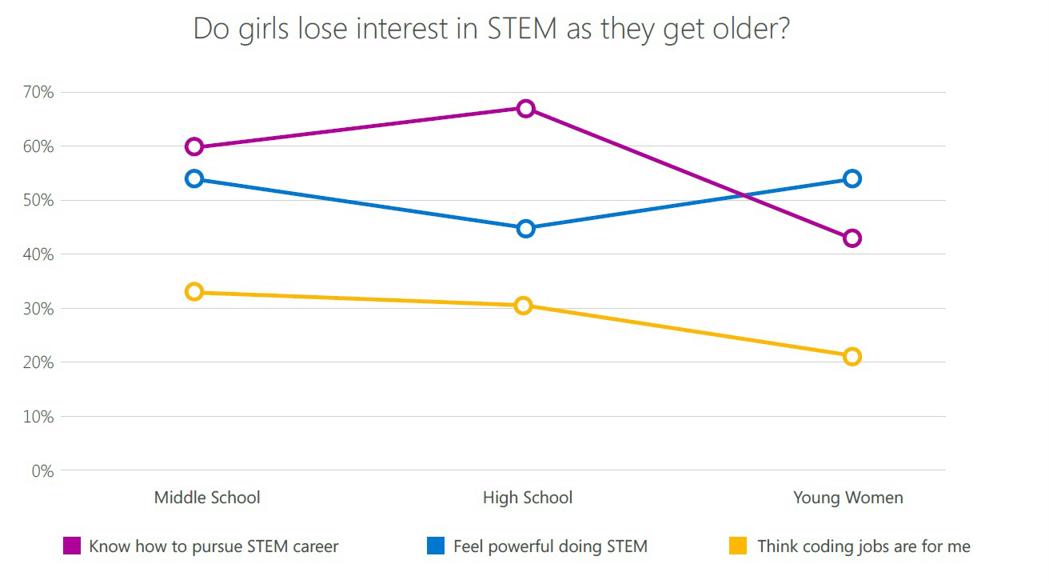The image size is (1049, 584).
Task: Click the 'Middle School' axis label
Action: 207,497
